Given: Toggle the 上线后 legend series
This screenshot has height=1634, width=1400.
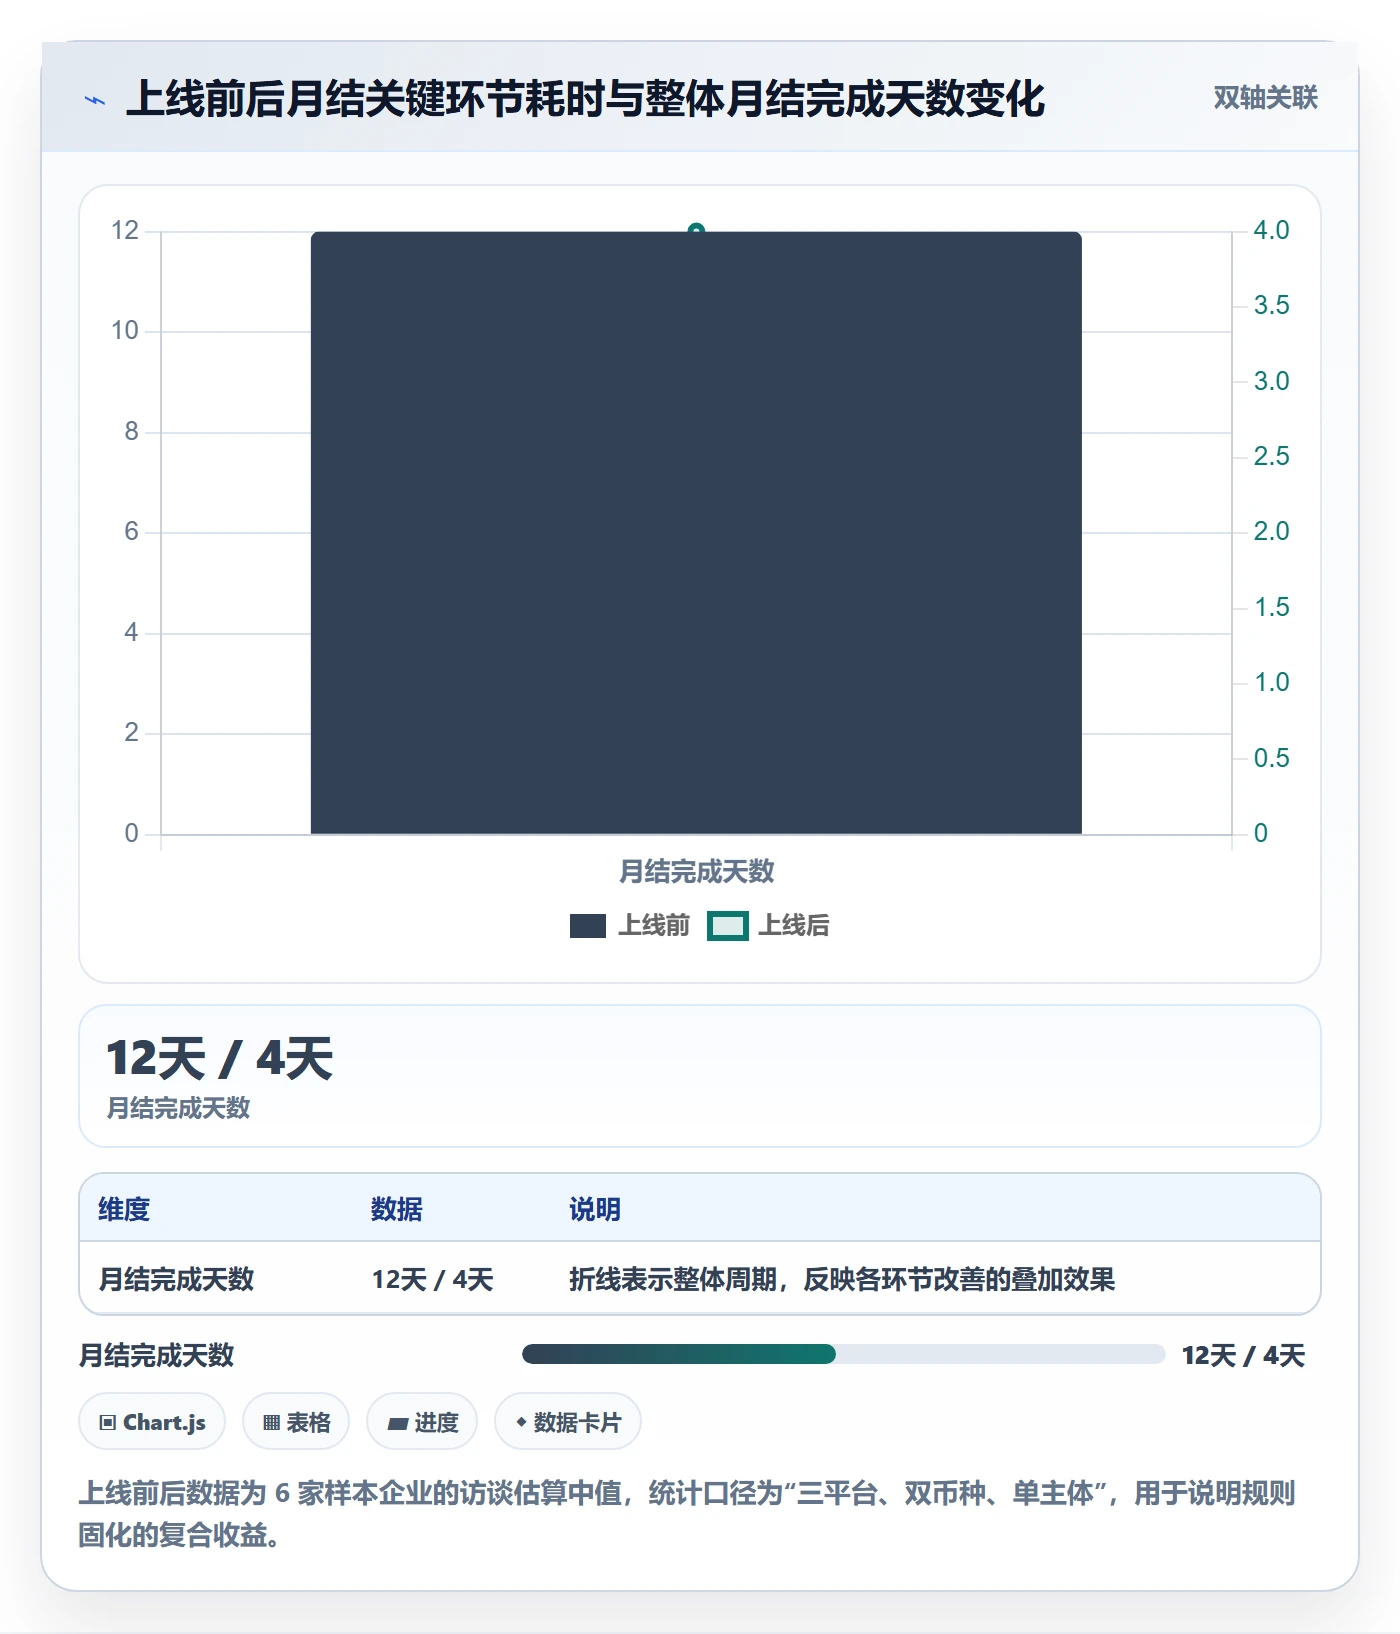Looking at the screenshot, I should point(769,926).
